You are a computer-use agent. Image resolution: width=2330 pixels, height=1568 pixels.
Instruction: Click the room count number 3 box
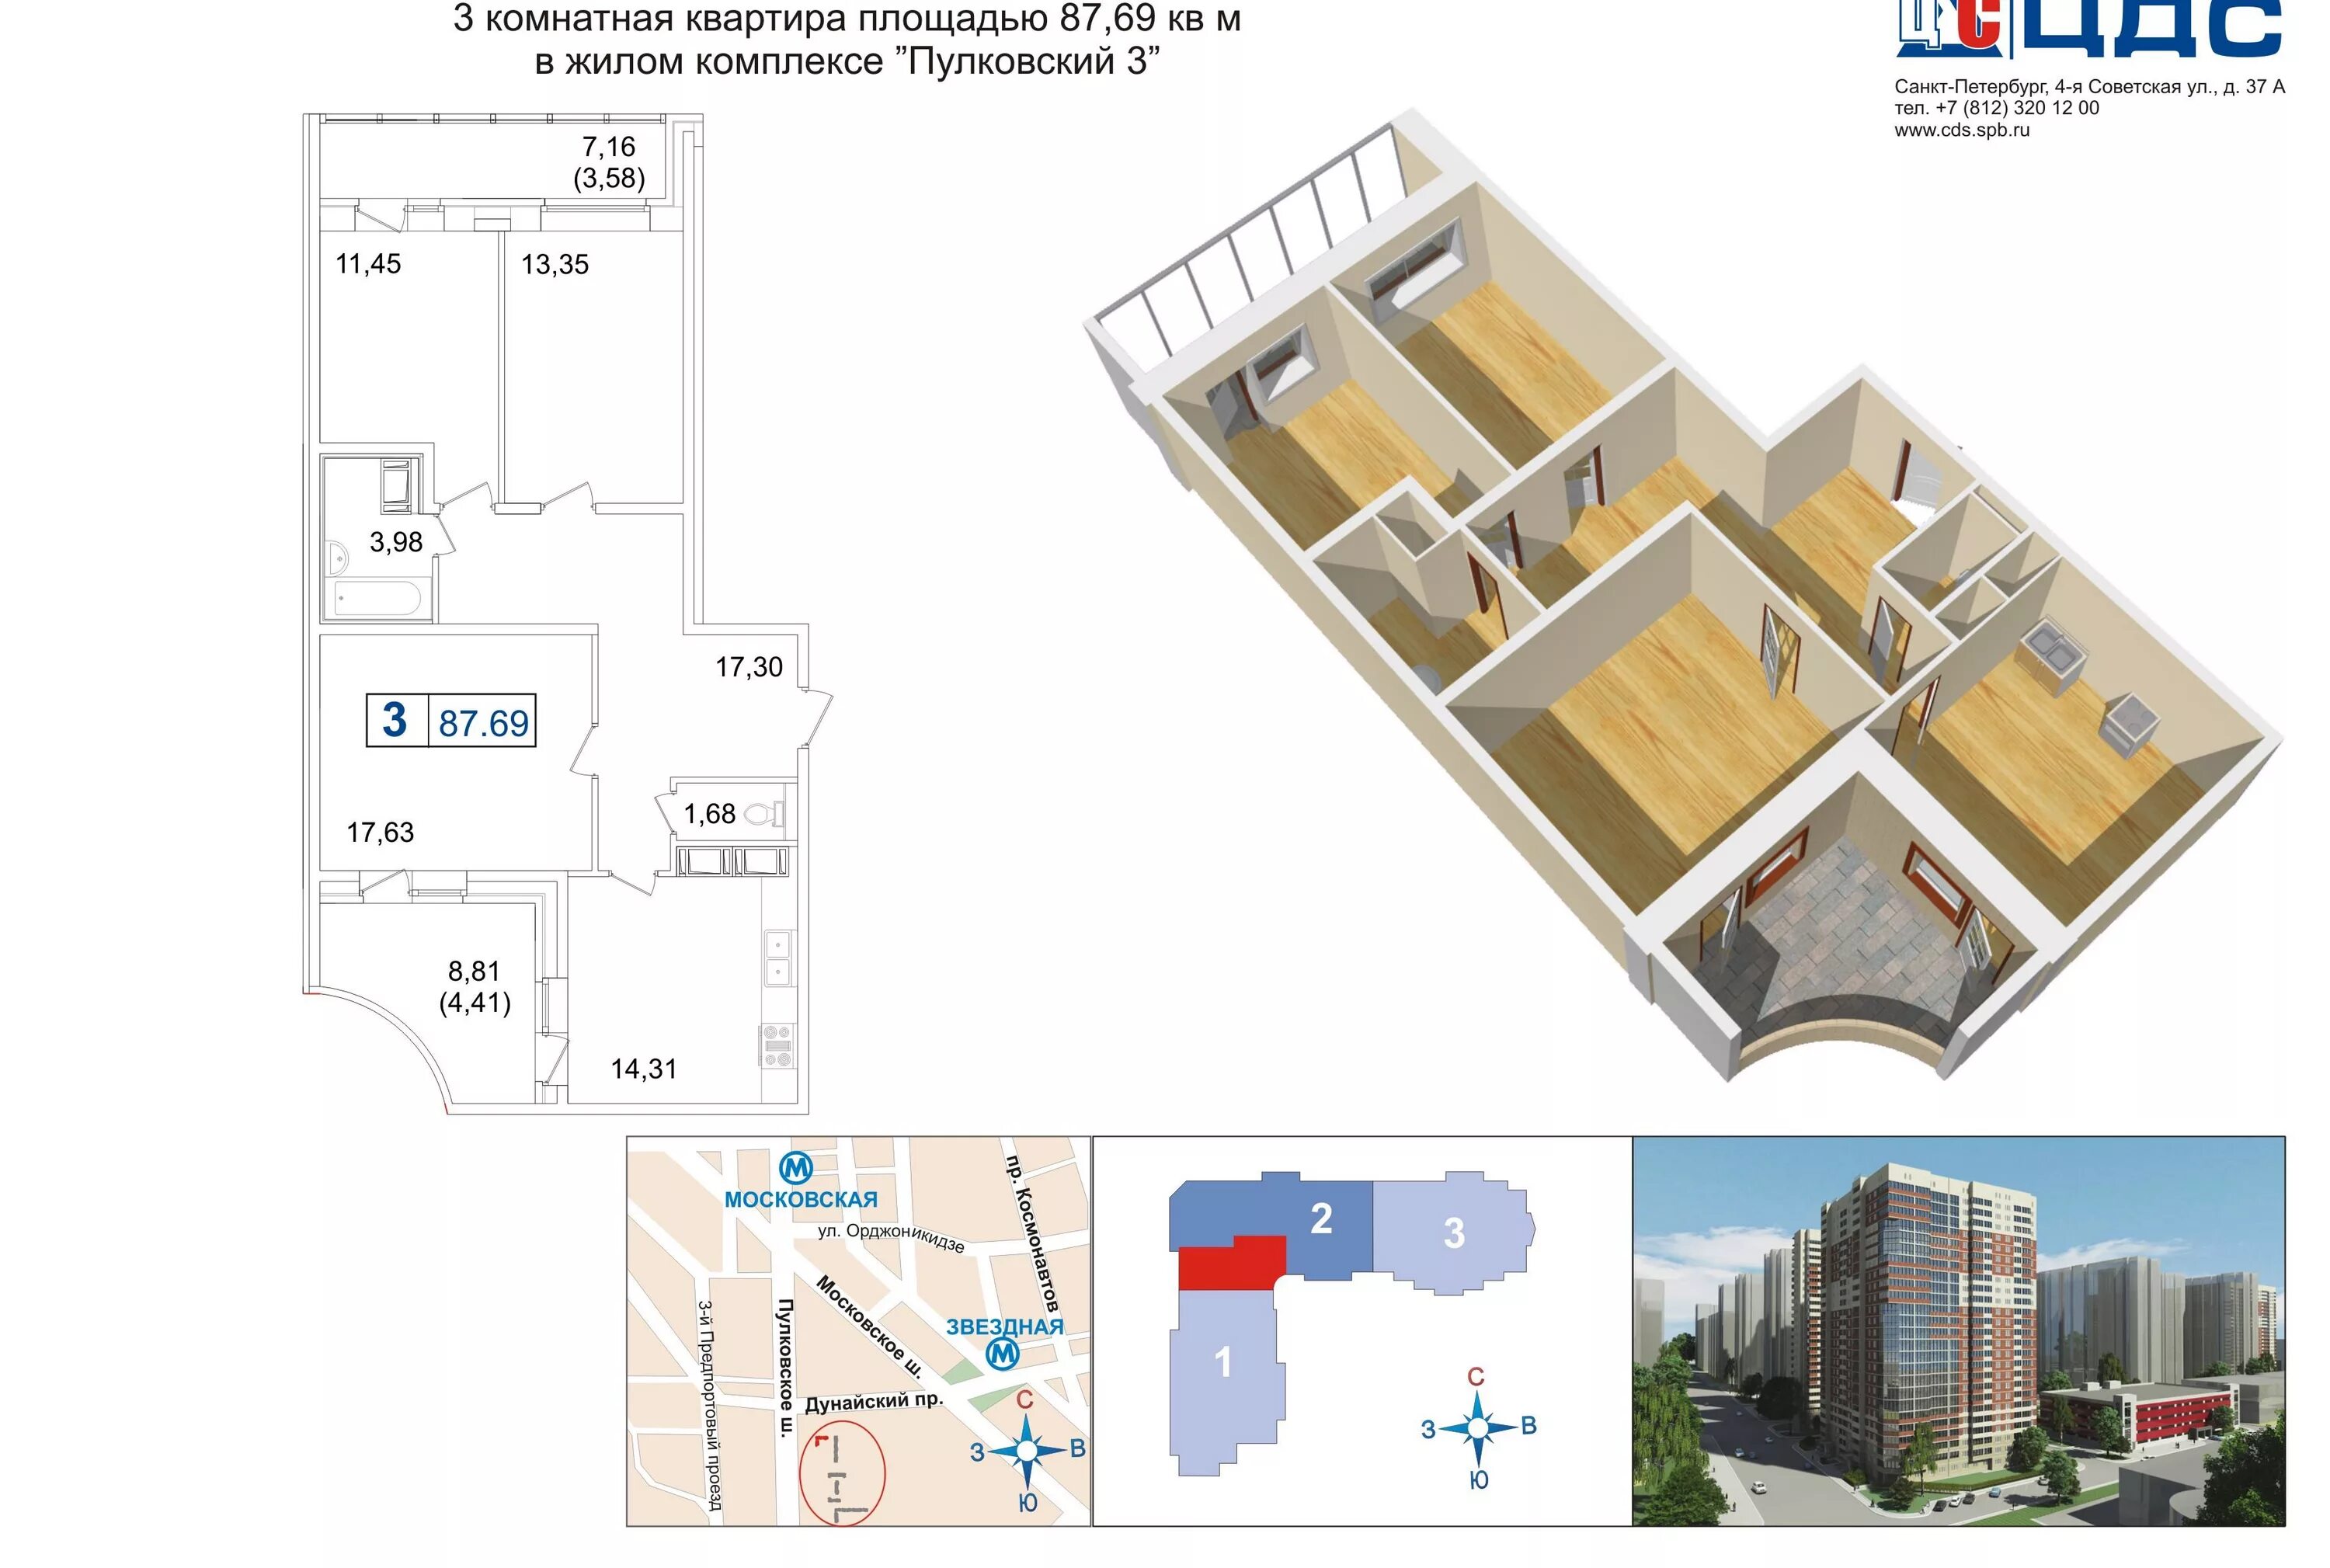pyautogui.click(x=396, y=720)
